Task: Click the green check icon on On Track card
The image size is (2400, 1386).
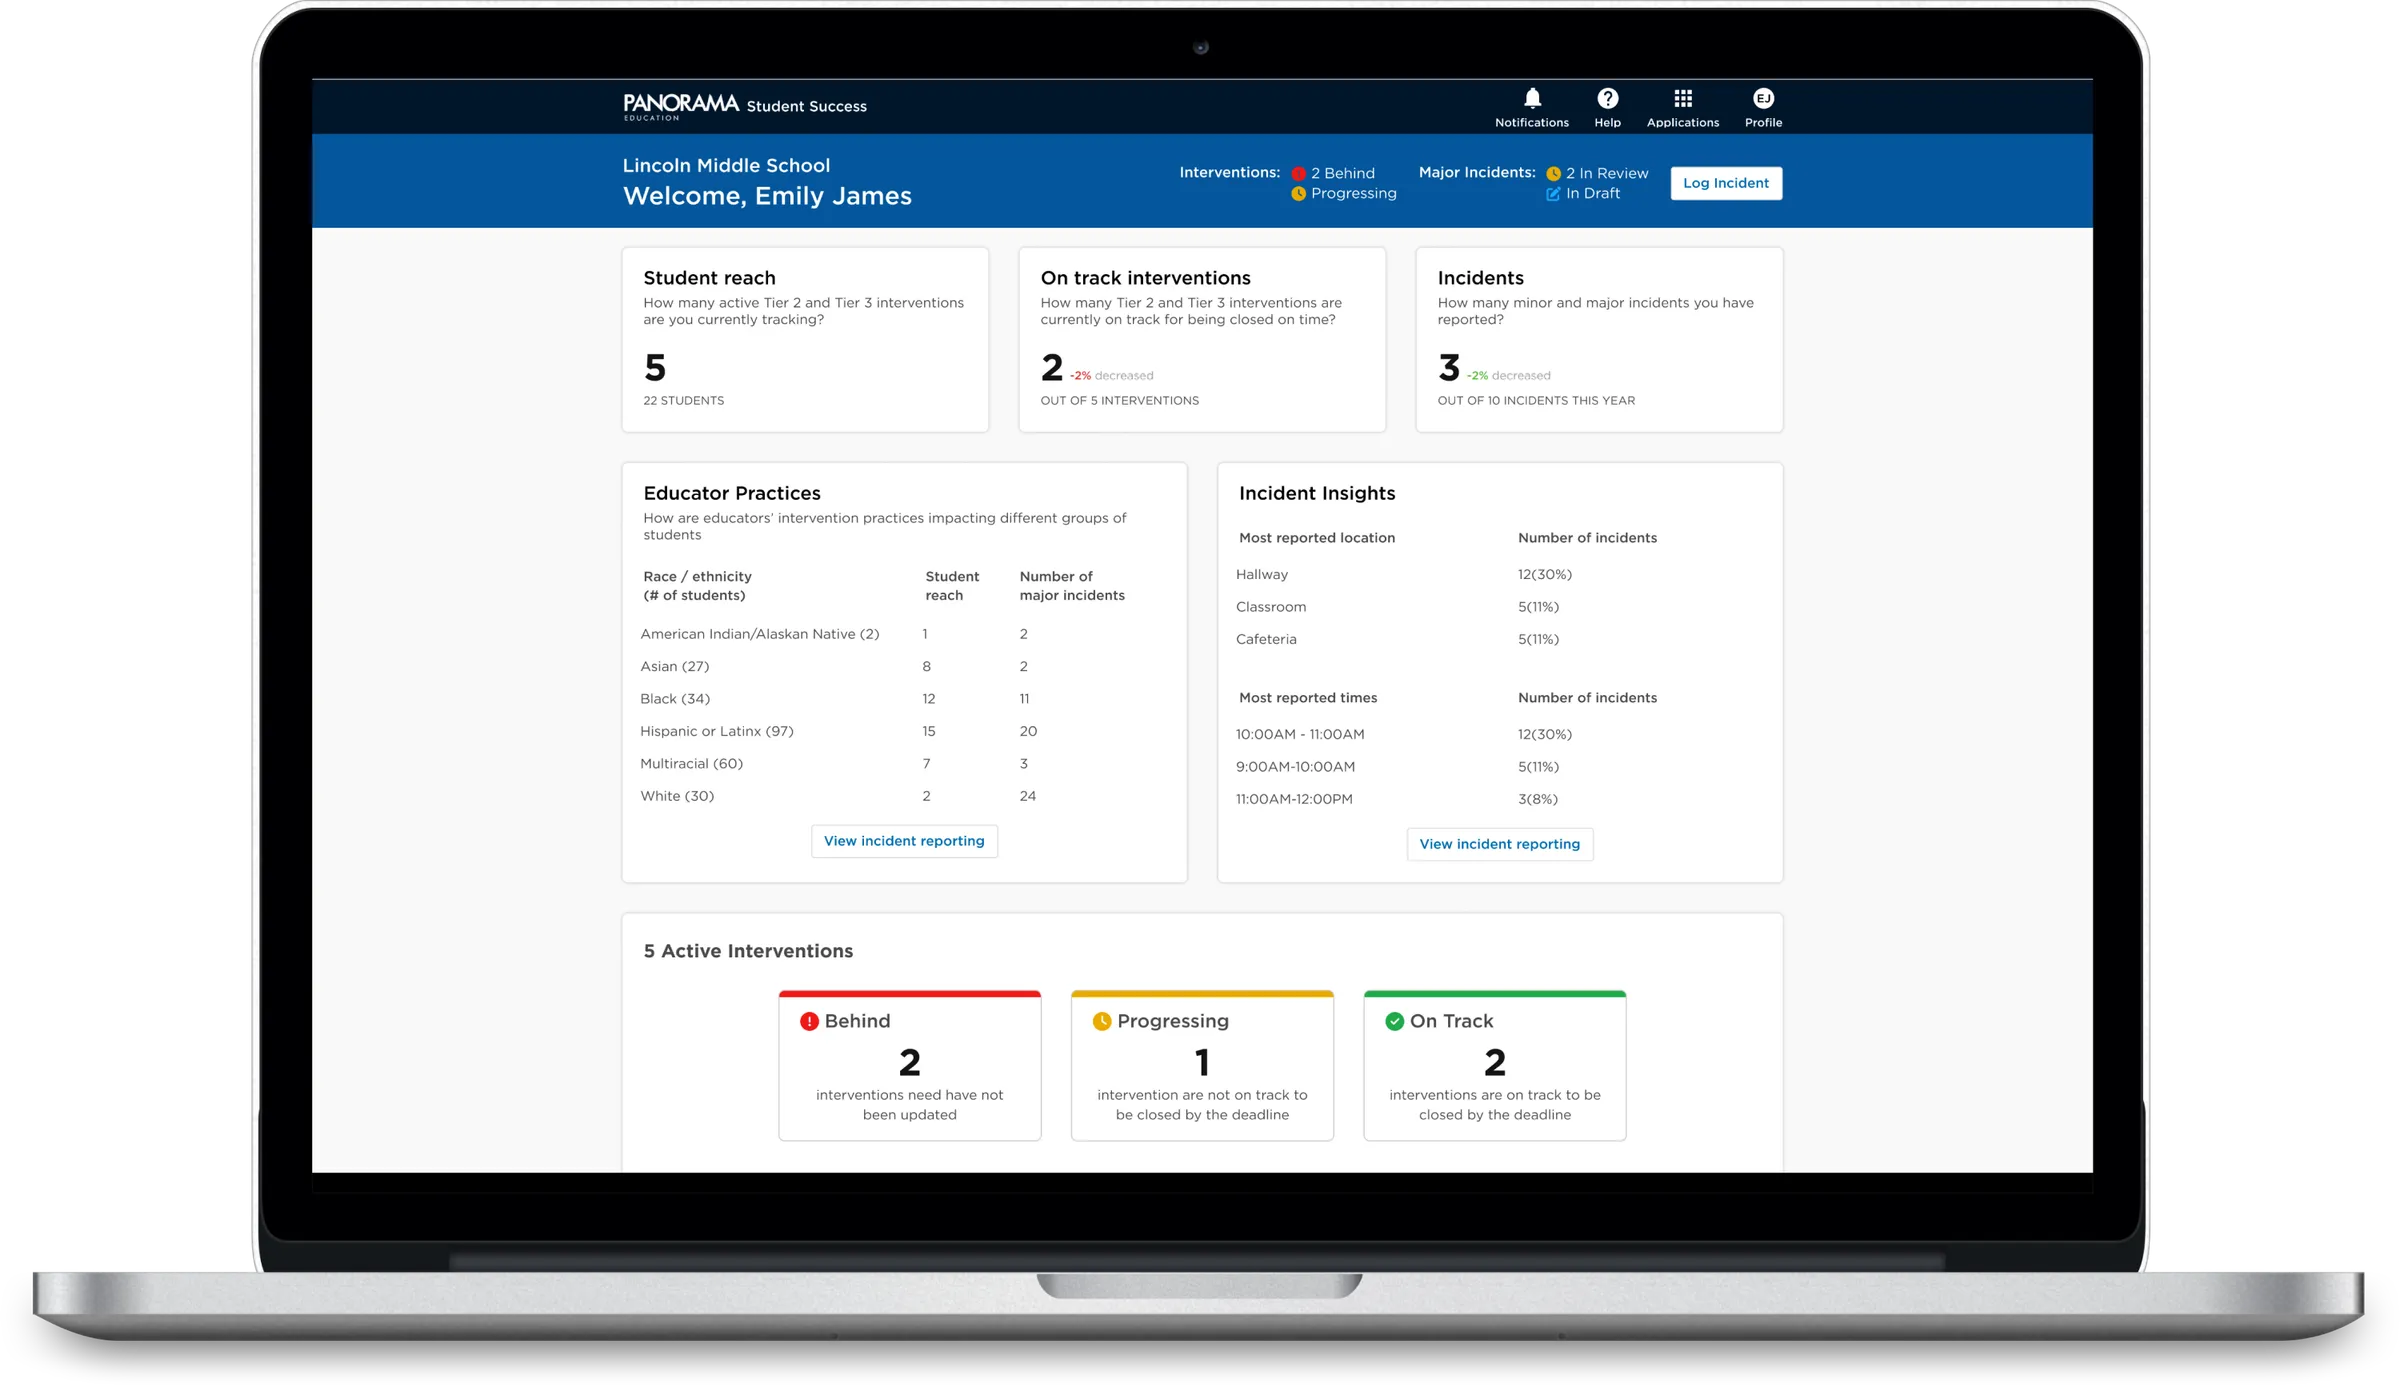Action: [1394, 1021]
